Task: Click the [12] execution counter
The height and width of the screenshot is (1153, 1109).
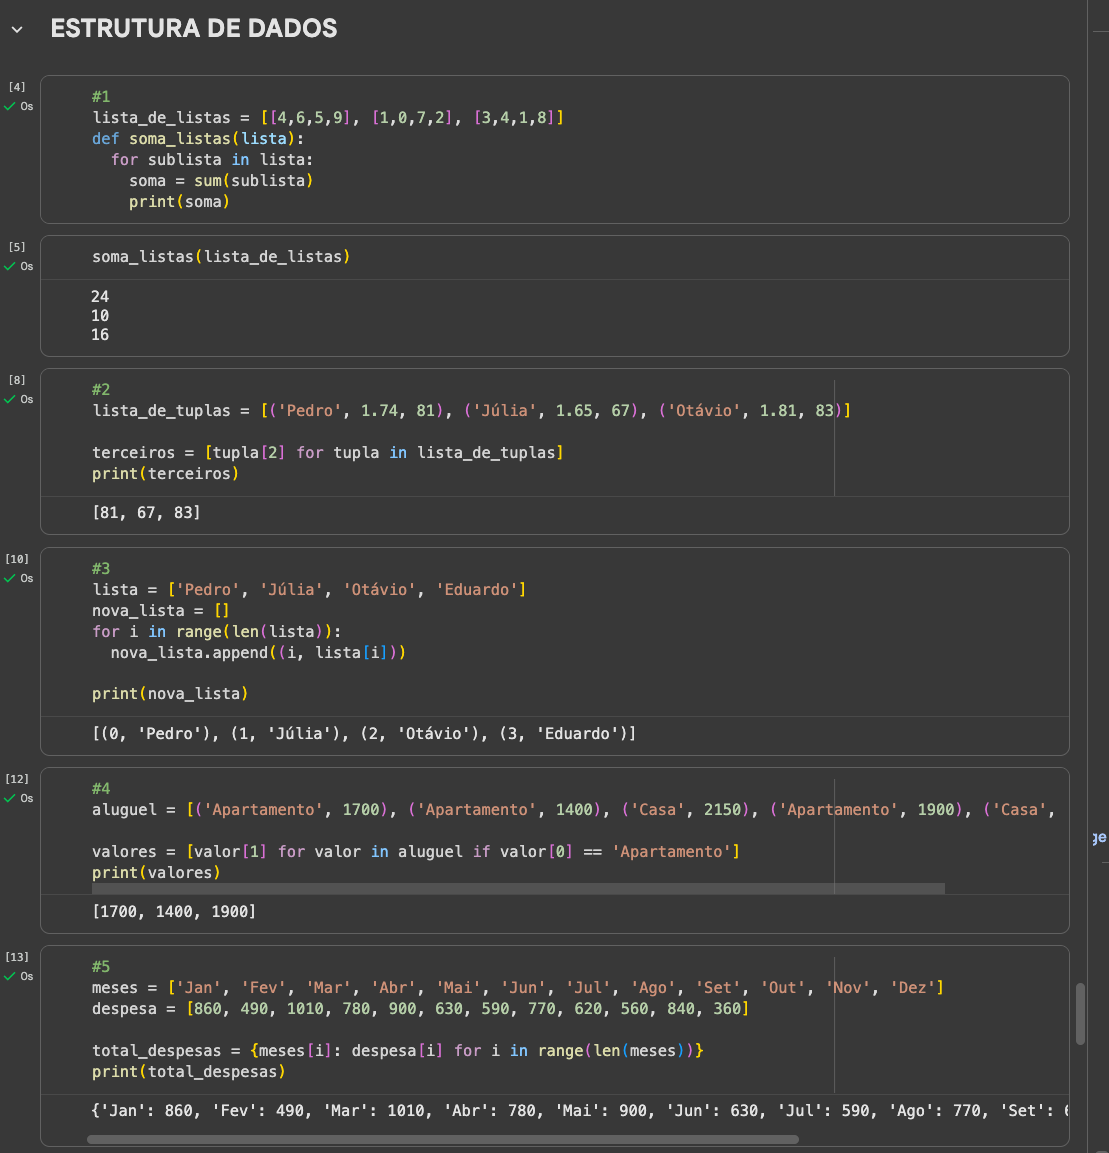Action: [17, 779]
